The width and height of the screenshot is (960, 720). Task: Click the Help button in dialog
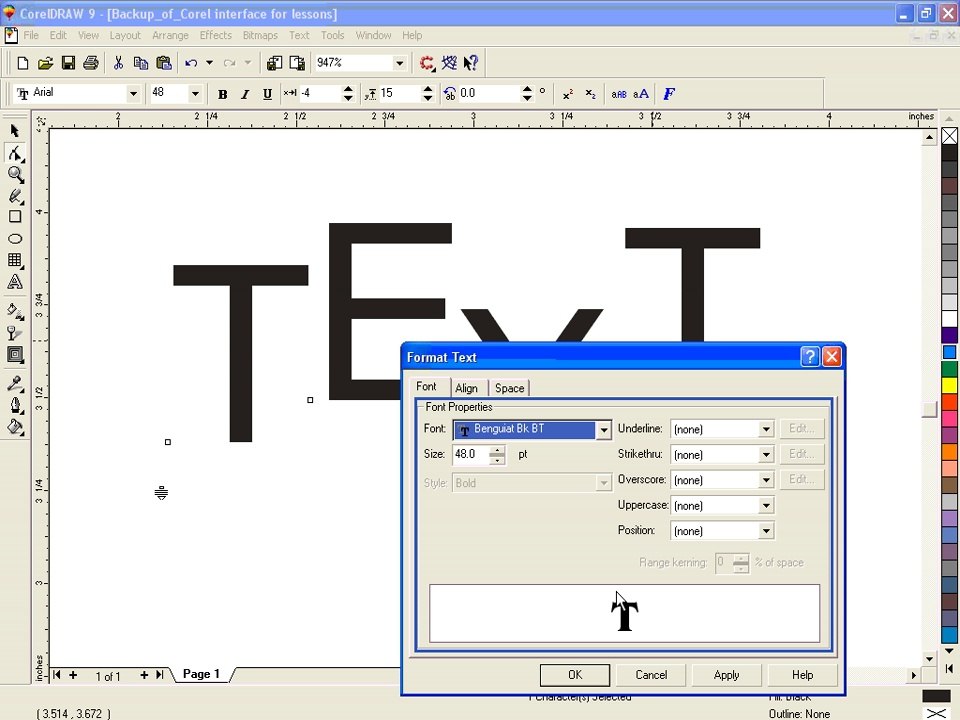(x=802, y=675)
